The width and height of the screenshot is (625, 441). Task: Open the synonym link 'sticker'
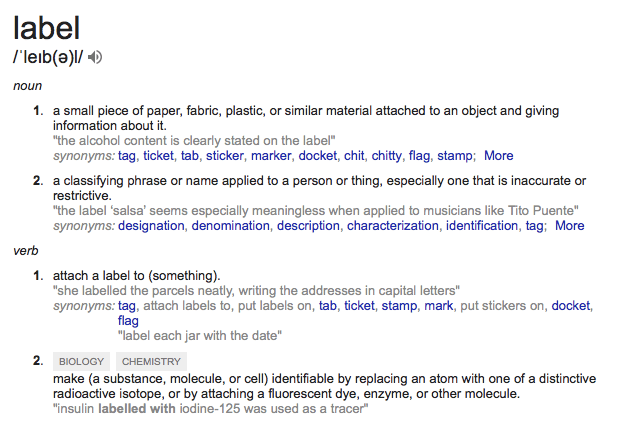(x=224, y=155)
